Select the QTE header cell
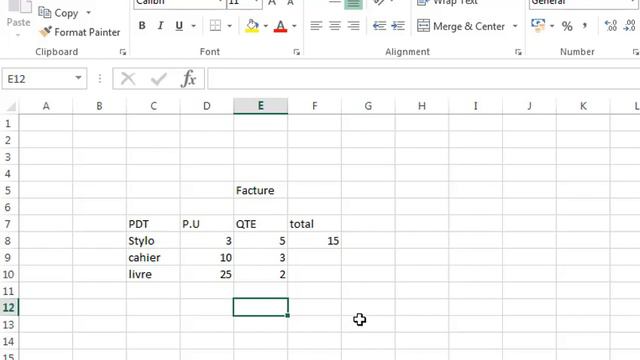The height and width of the screenshot is (360, 640). tap(260, 224)
